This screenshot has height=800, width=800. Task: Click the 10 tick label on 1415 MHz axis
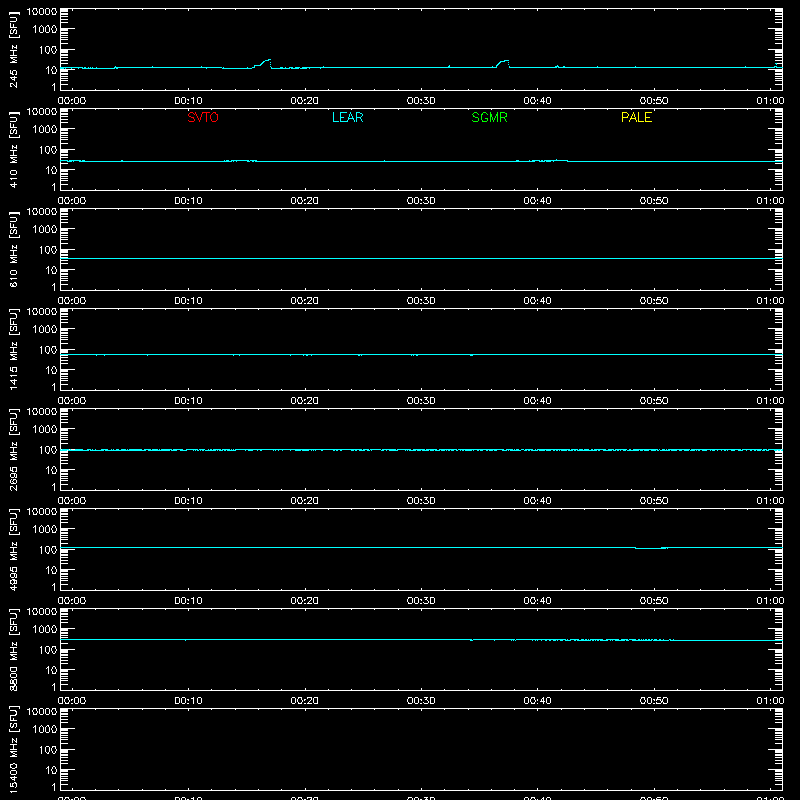click(x=51, y=370)
